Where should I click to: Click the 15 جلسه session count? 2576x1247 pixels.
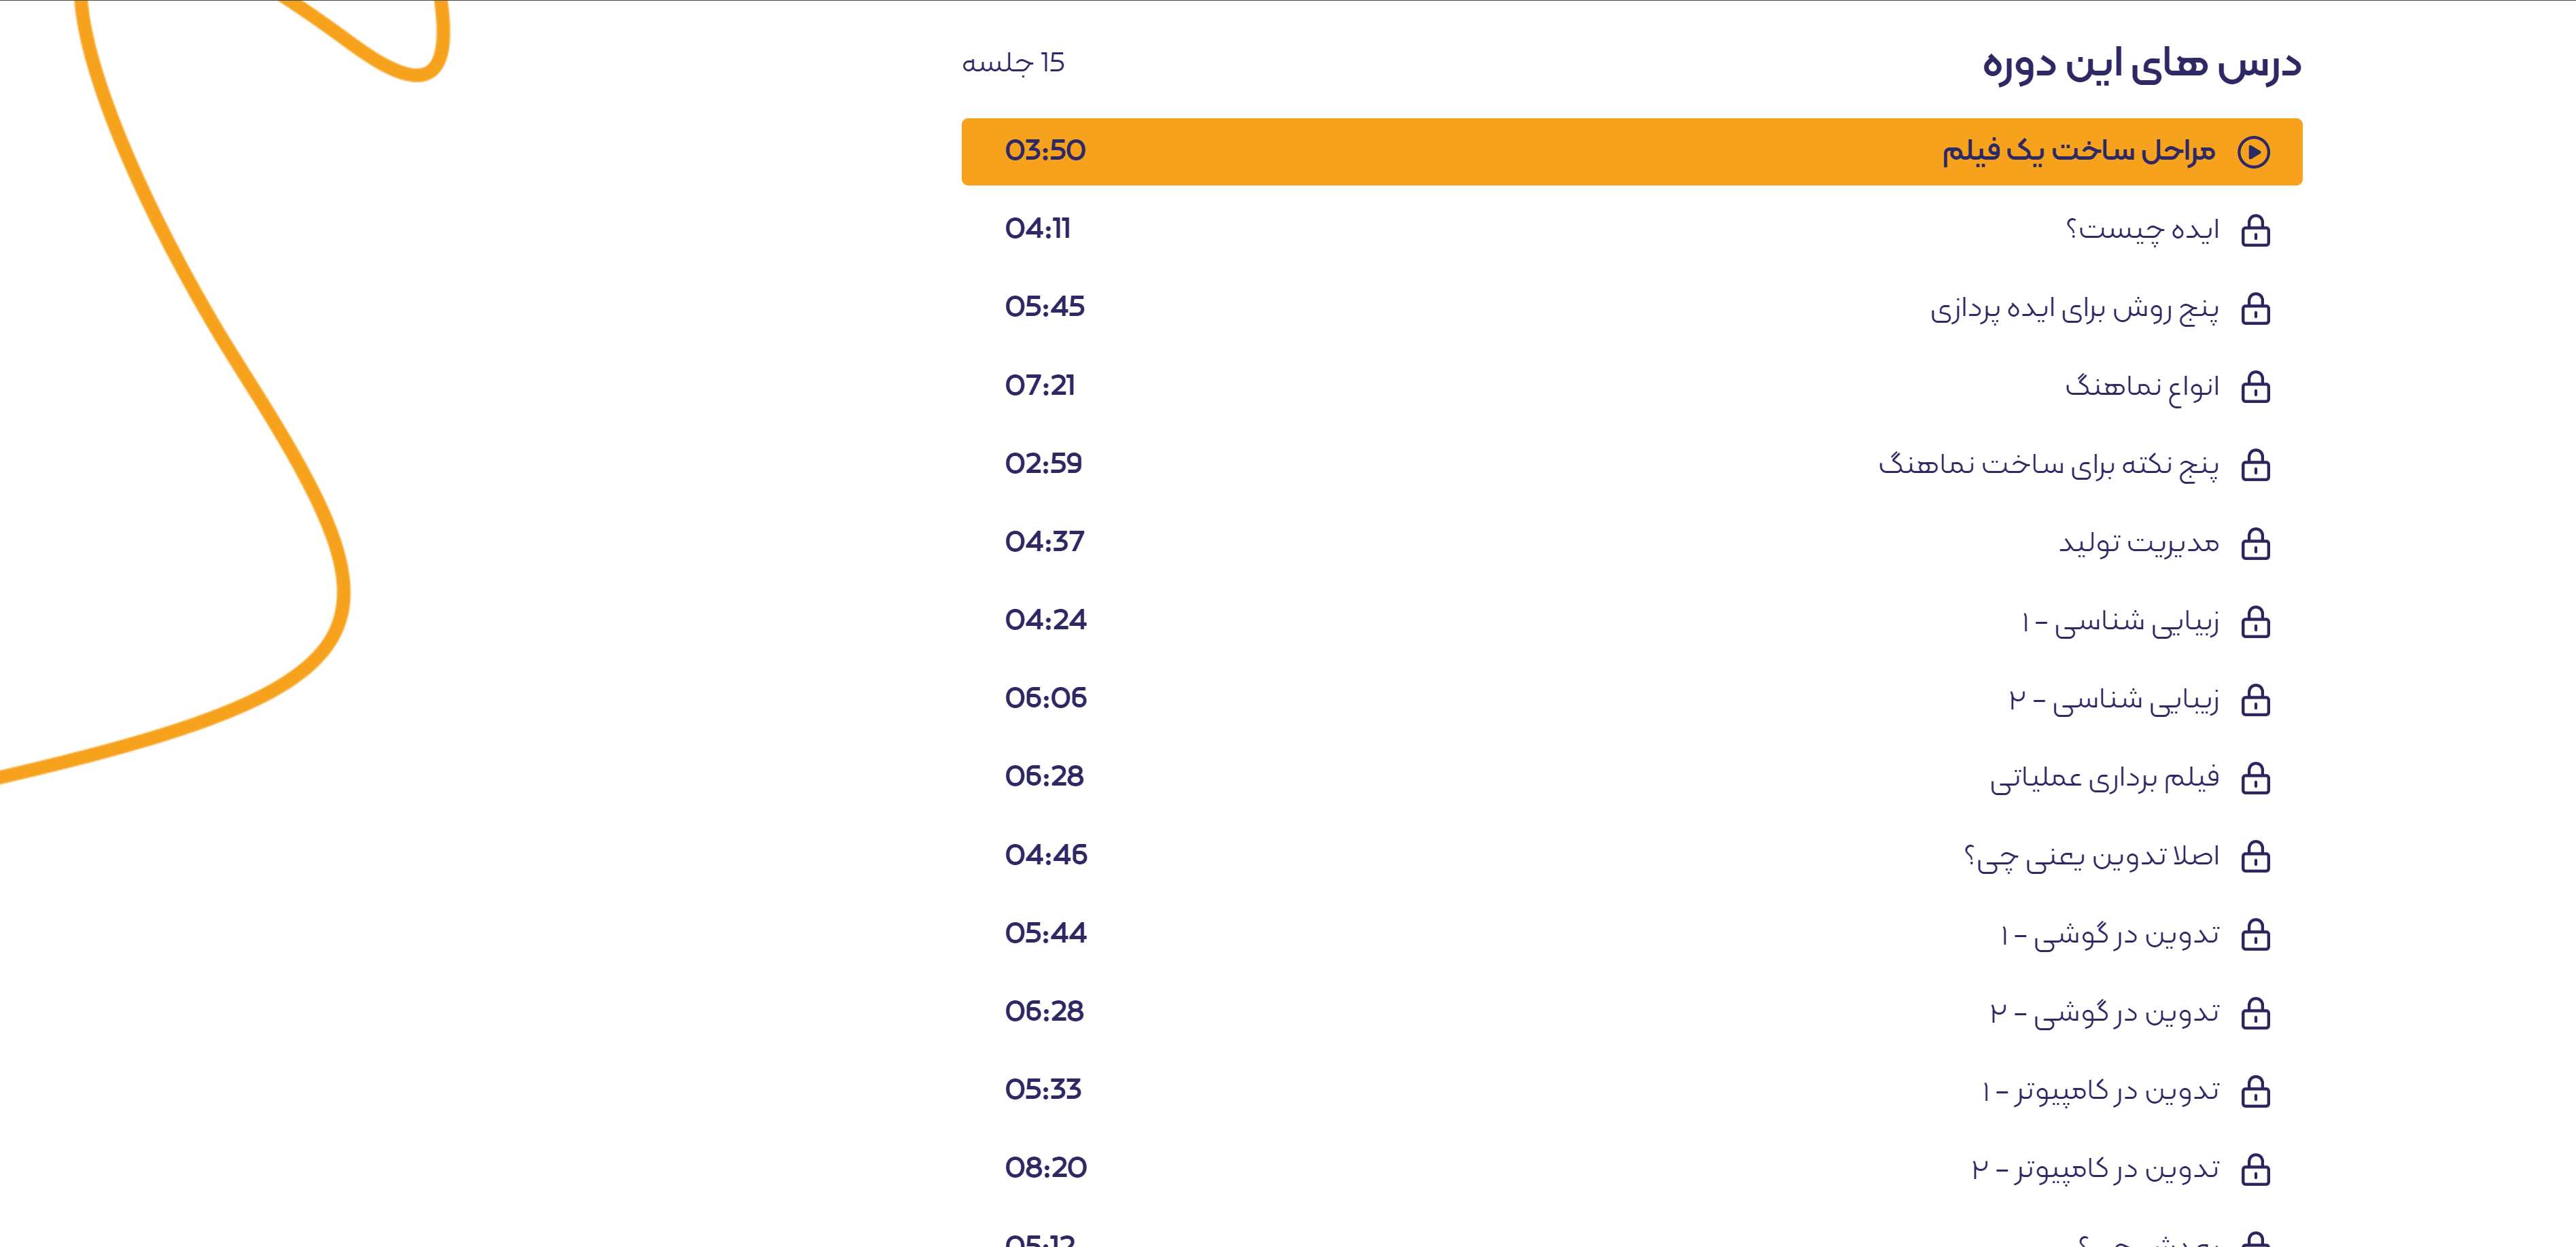[1013, 63]
